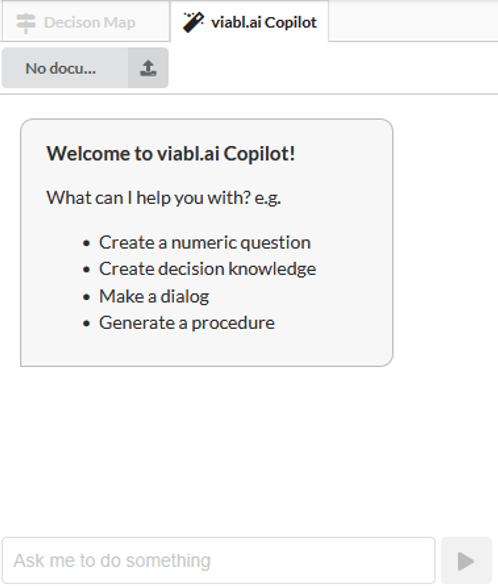This screenshot has width=498, height=586.
Task: Focus the 'Ask me to do something' field
Action: (219, 560)
